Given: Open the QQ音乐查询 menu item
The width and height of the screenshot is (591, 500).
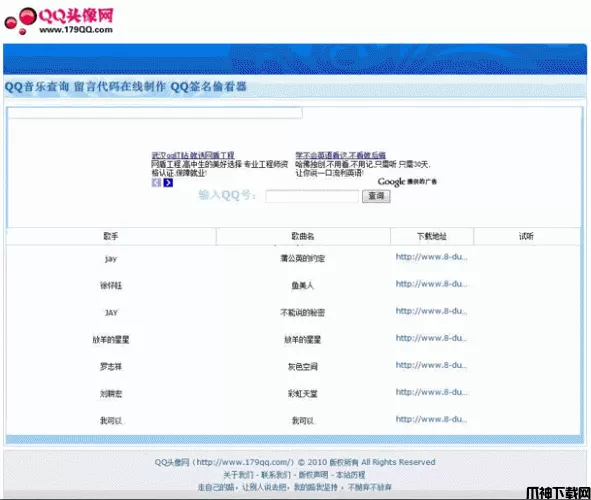Looking at the screenshot, I should (37, 87).
